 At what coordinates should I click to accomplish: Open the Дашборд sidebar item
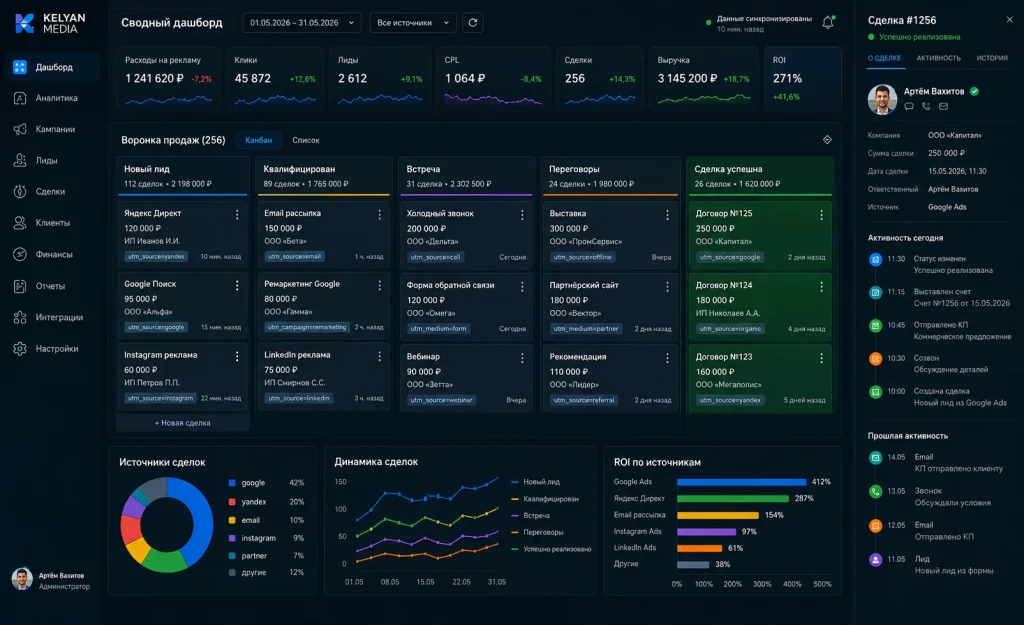point(52,67)
